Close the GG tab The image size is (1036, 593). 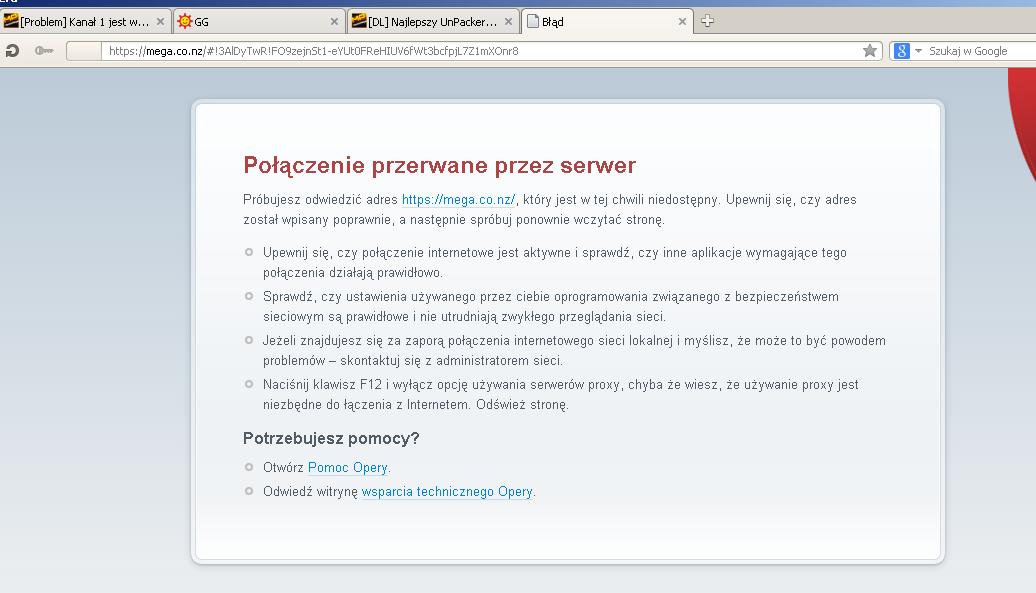click(x=334, y=22)
